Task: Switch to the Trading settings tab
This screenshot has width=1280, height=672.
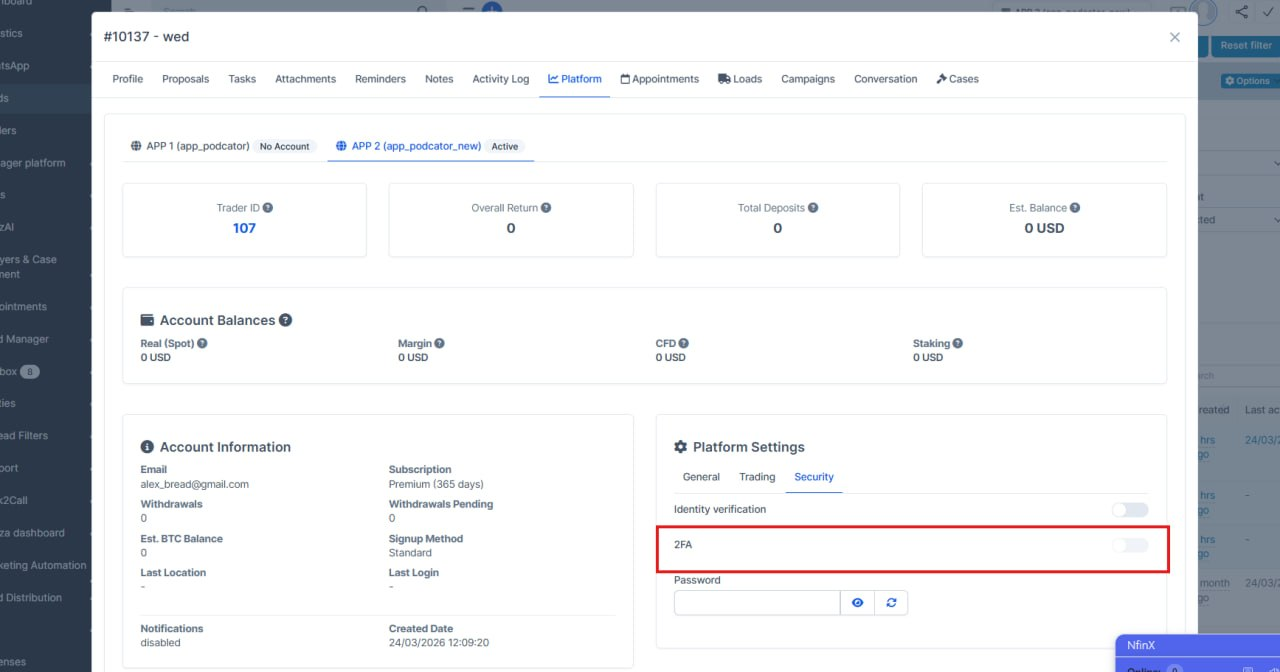Action: pos(757,477)
